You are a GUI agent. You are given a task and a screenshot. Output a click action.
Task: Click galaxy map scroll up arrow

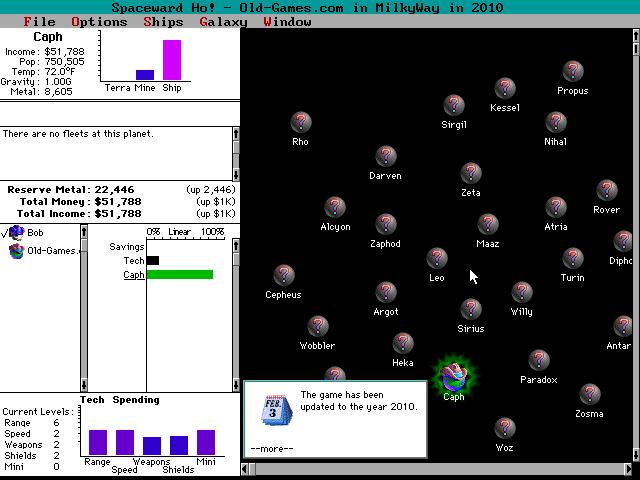[636, 36]
